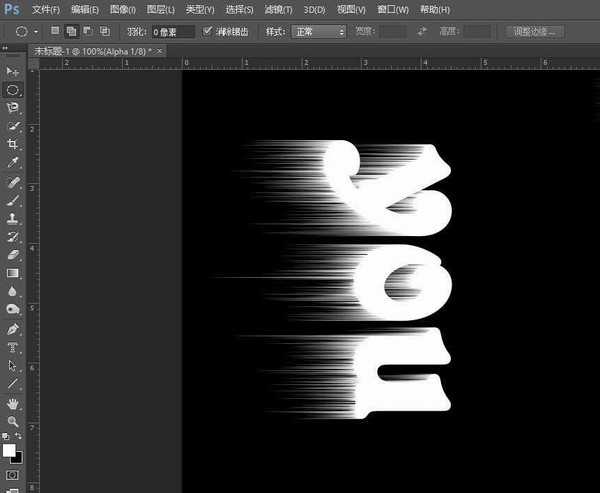Select the Eyedropper tool
Image resolution: width=600 pixels, height=493 pixels.
point(13,162)
